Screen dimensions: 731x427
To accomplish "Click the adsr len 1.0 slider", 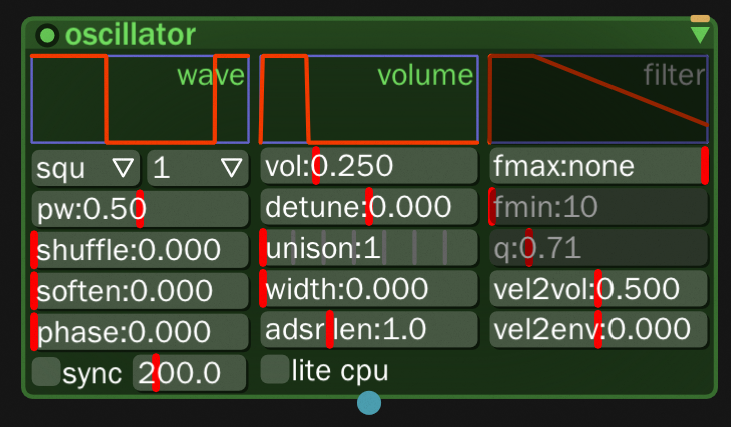I will point(369,329).
